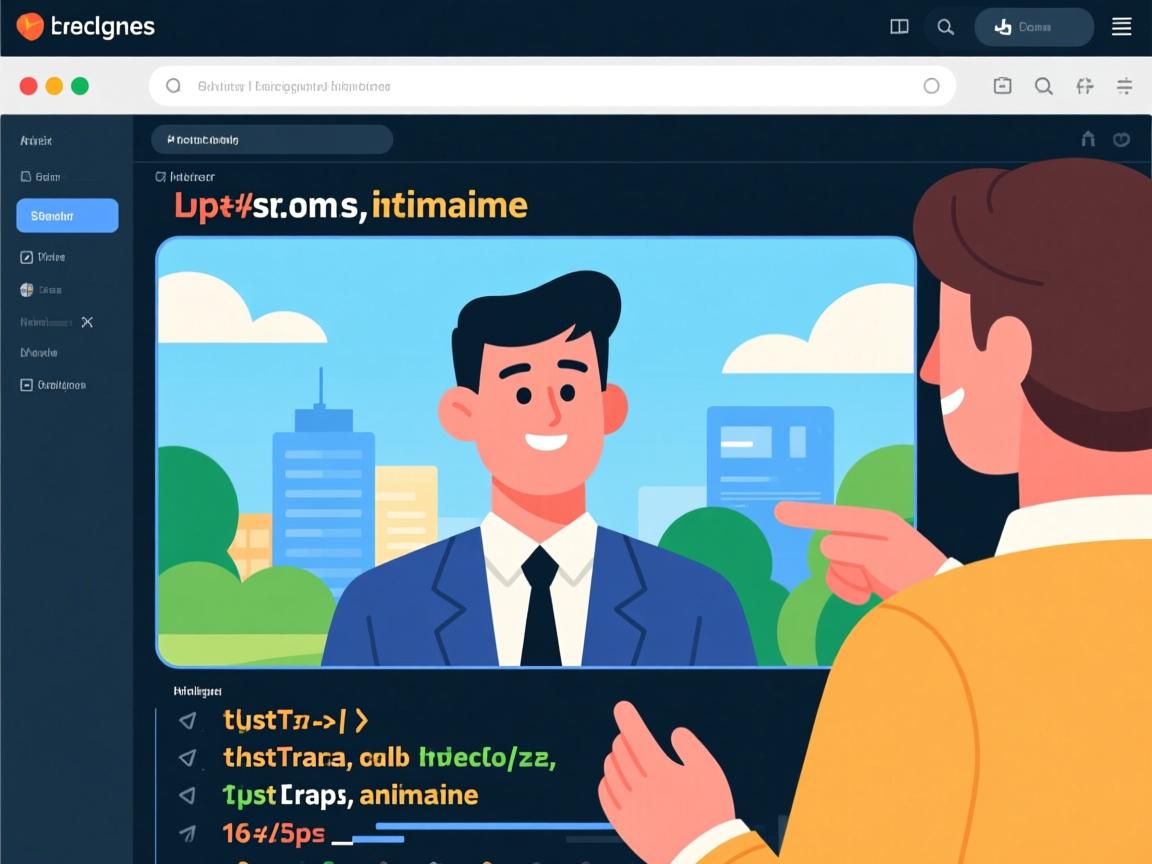Click the magnifier icon in the light toolbar
The height and width of the screenshot is (864, 1152).
click(1043, 86)
